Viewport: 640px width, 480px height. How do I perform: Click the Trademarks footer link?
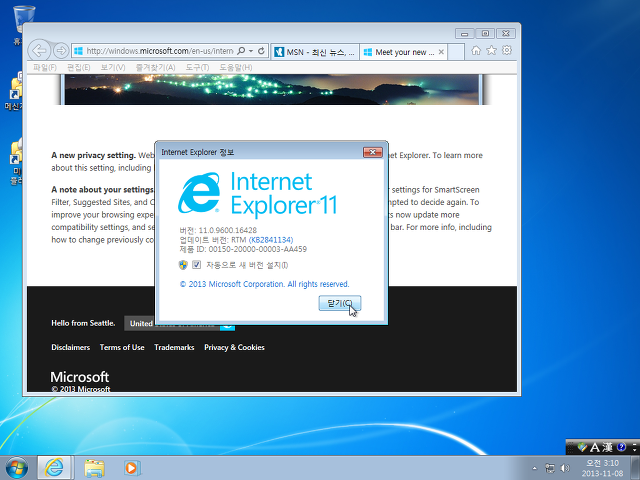[x=174, y=347]
